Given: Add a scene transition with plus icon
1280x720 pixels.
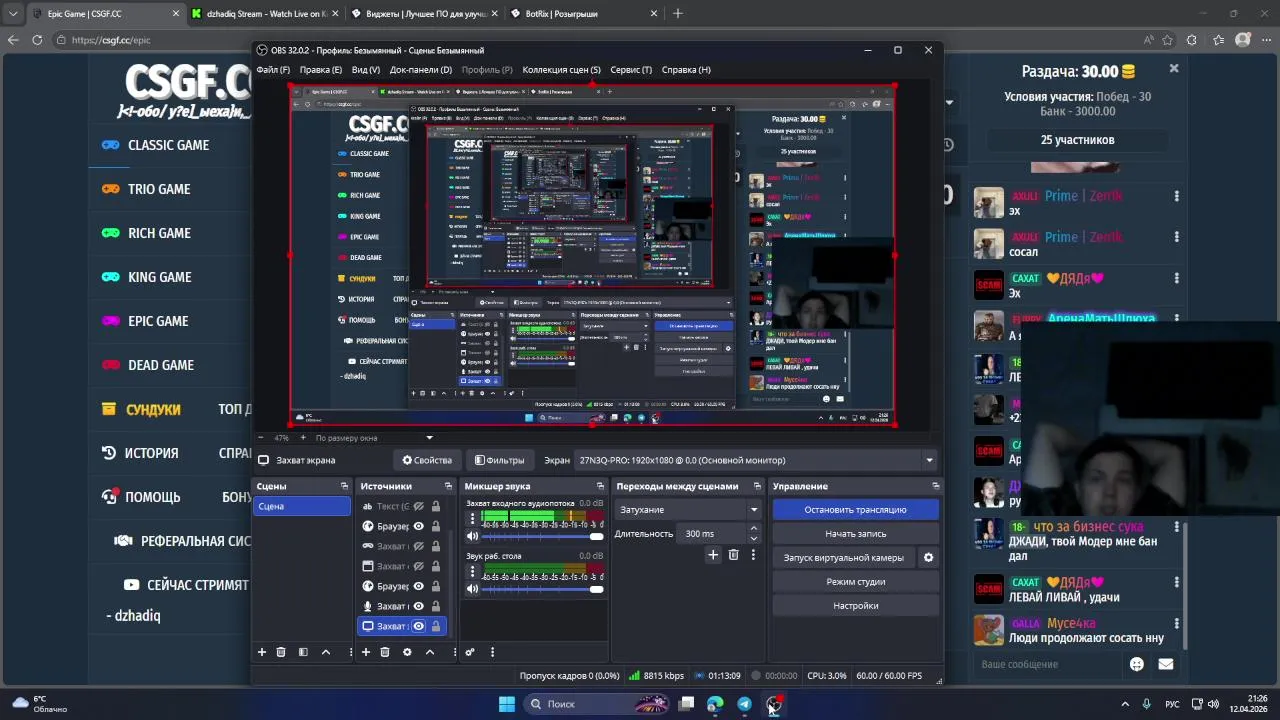Looking at the screenshot, I should coord(713,555).
